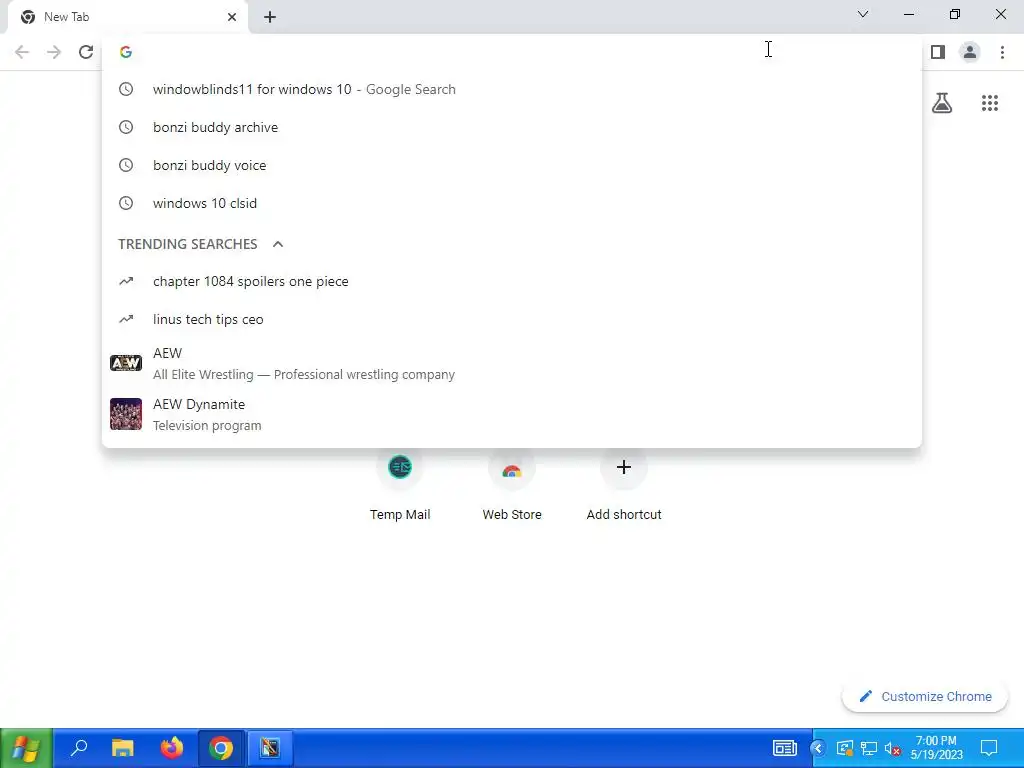
Task: Open the clock showing 7:00 PM
Action: 936,748
